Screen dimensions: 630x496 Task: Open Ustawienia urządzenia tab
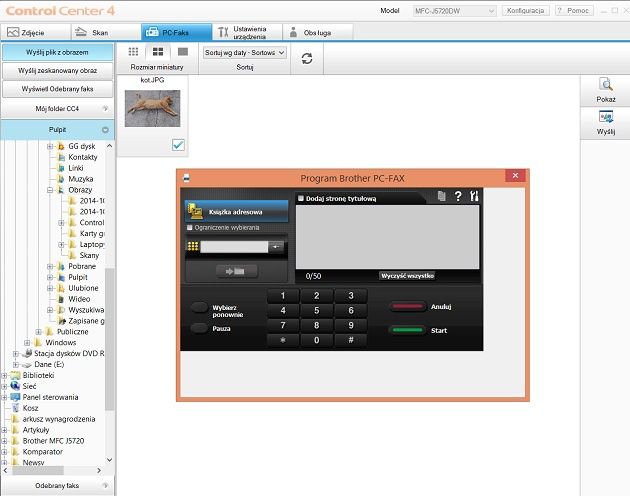click(247, 32)
